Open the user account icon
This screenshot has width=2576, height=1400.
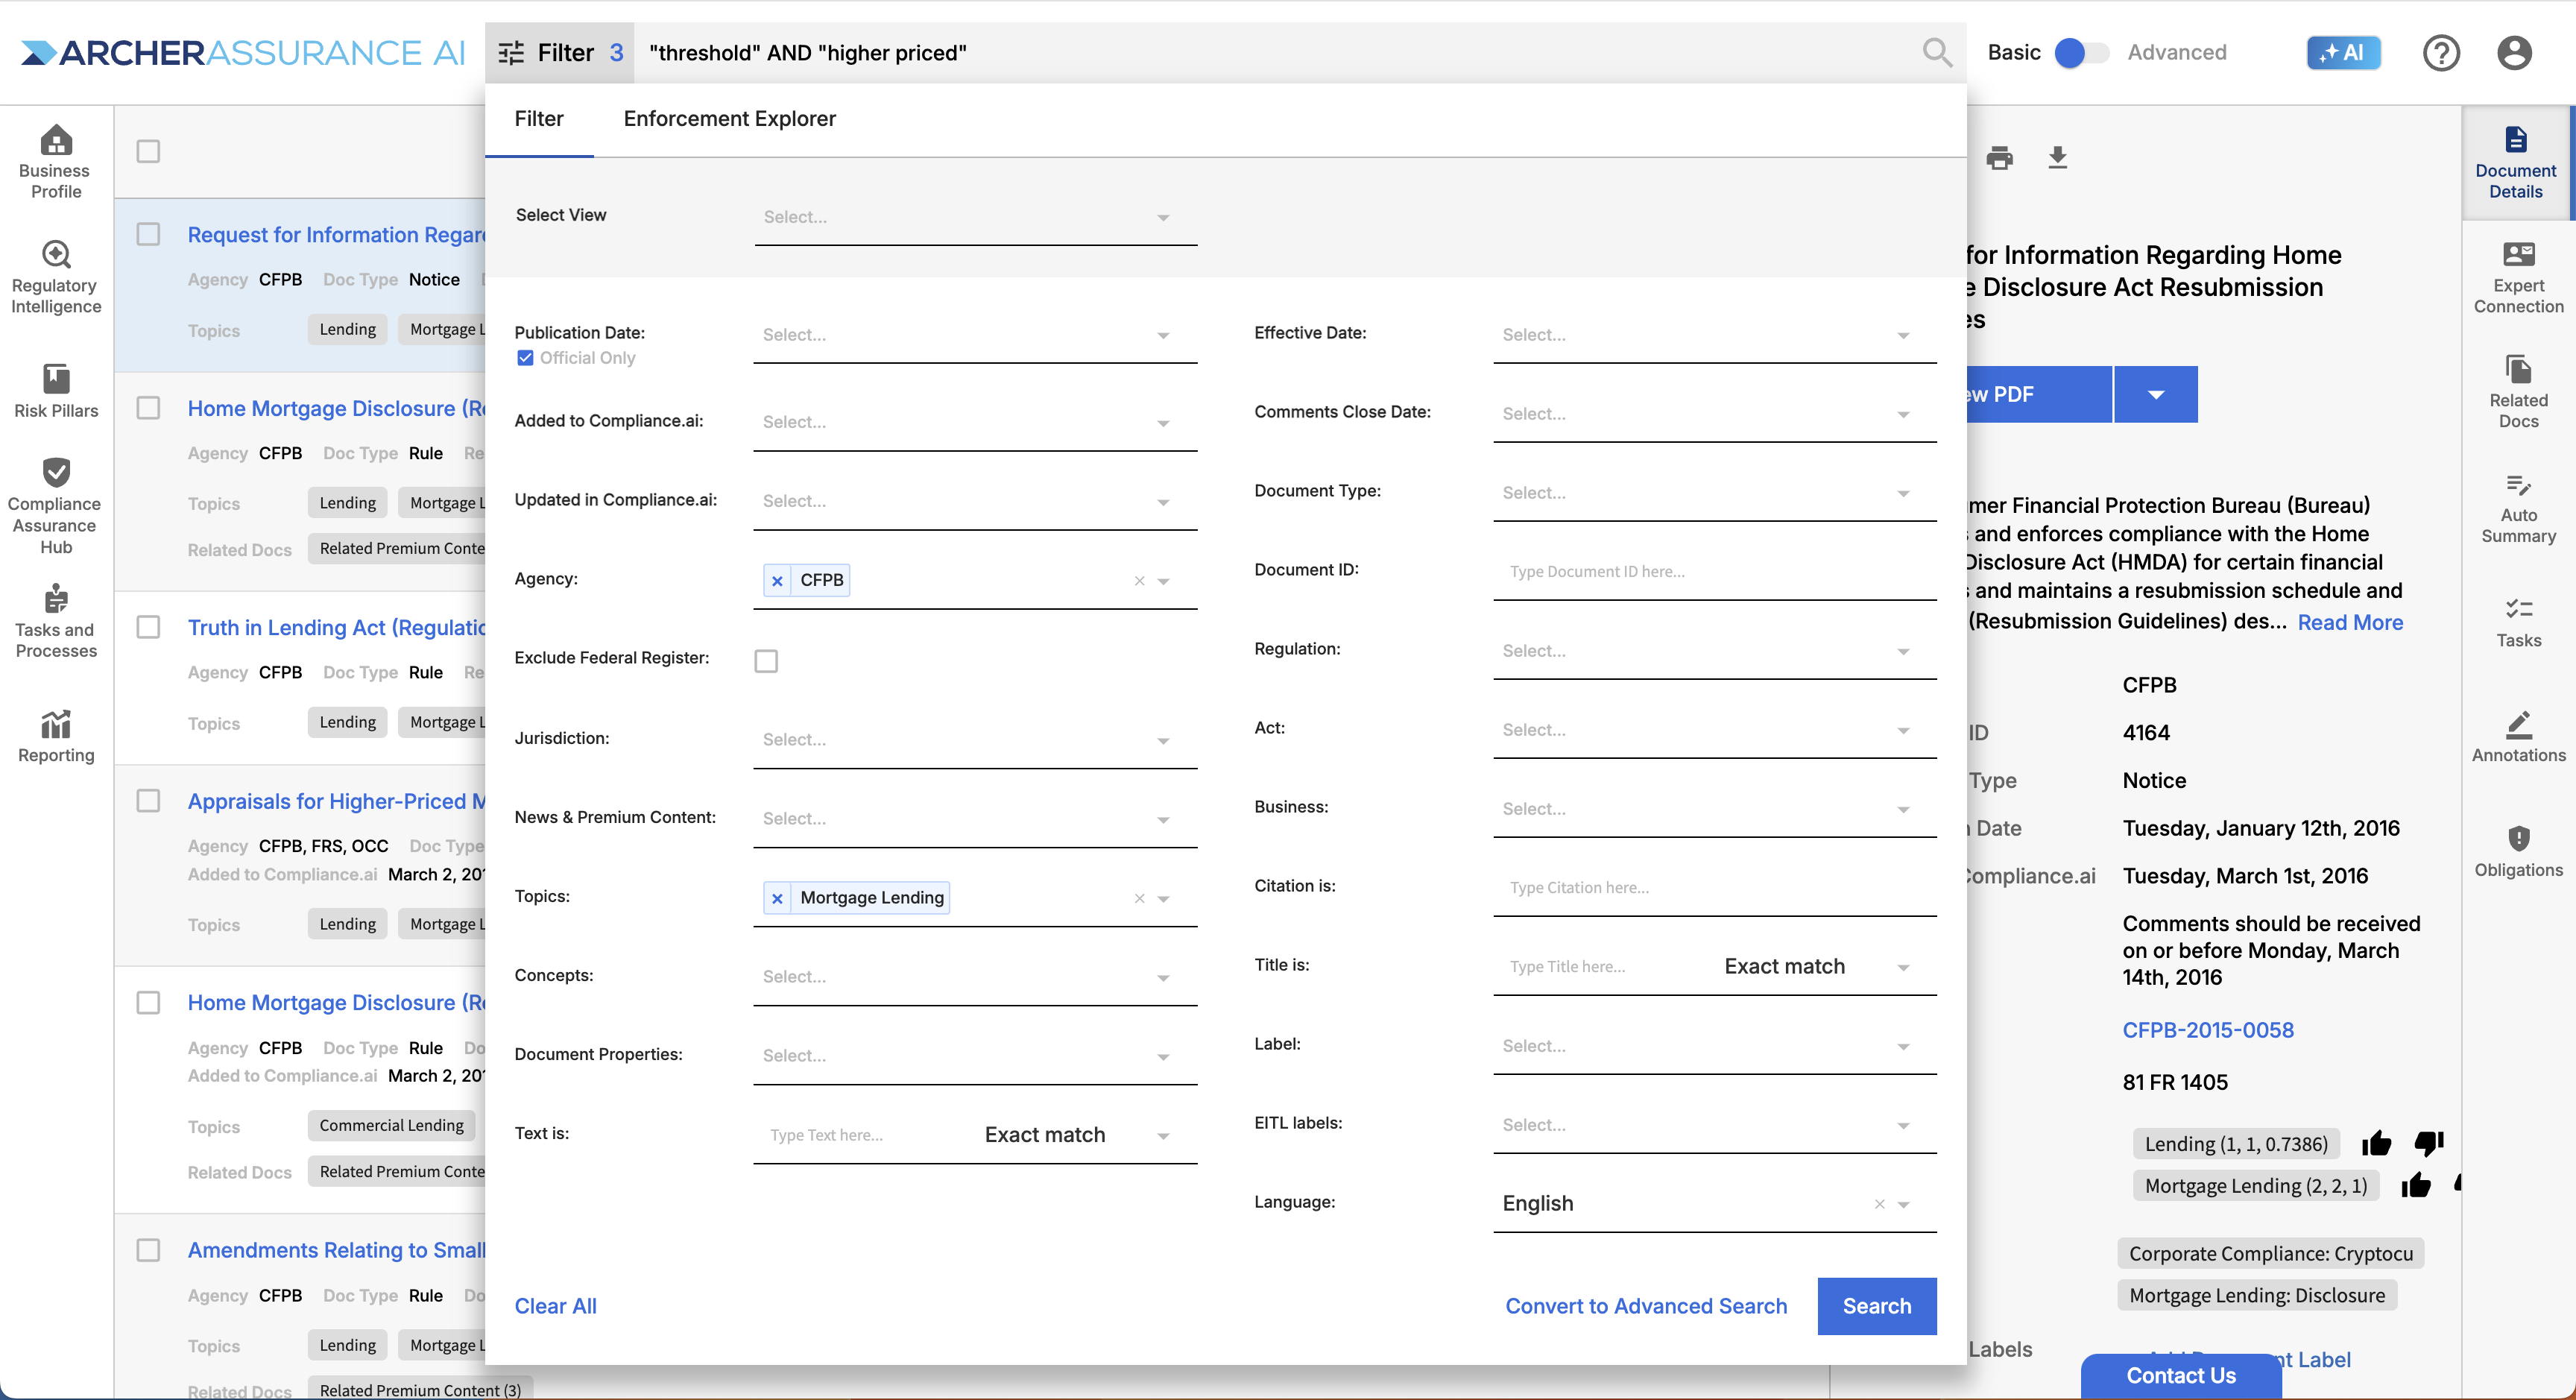click(x=2514, y=52)
